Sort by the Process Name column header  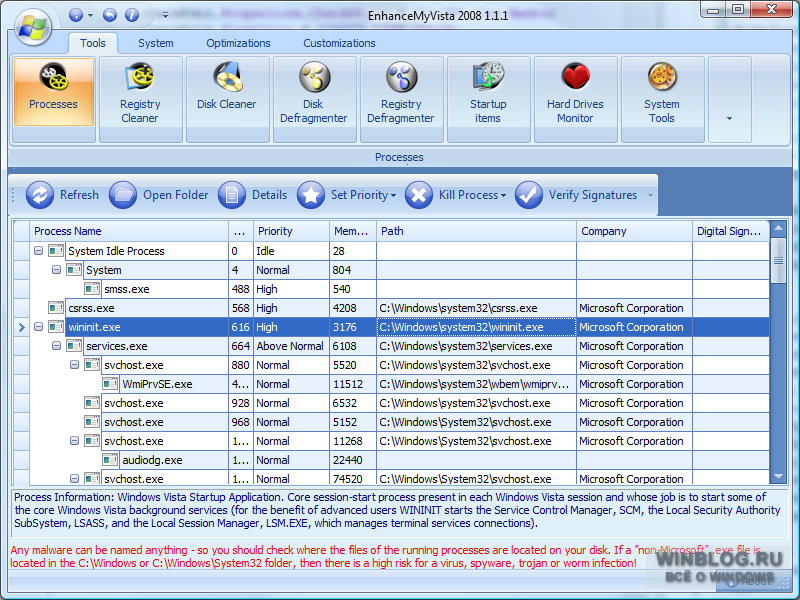(129, 231)
